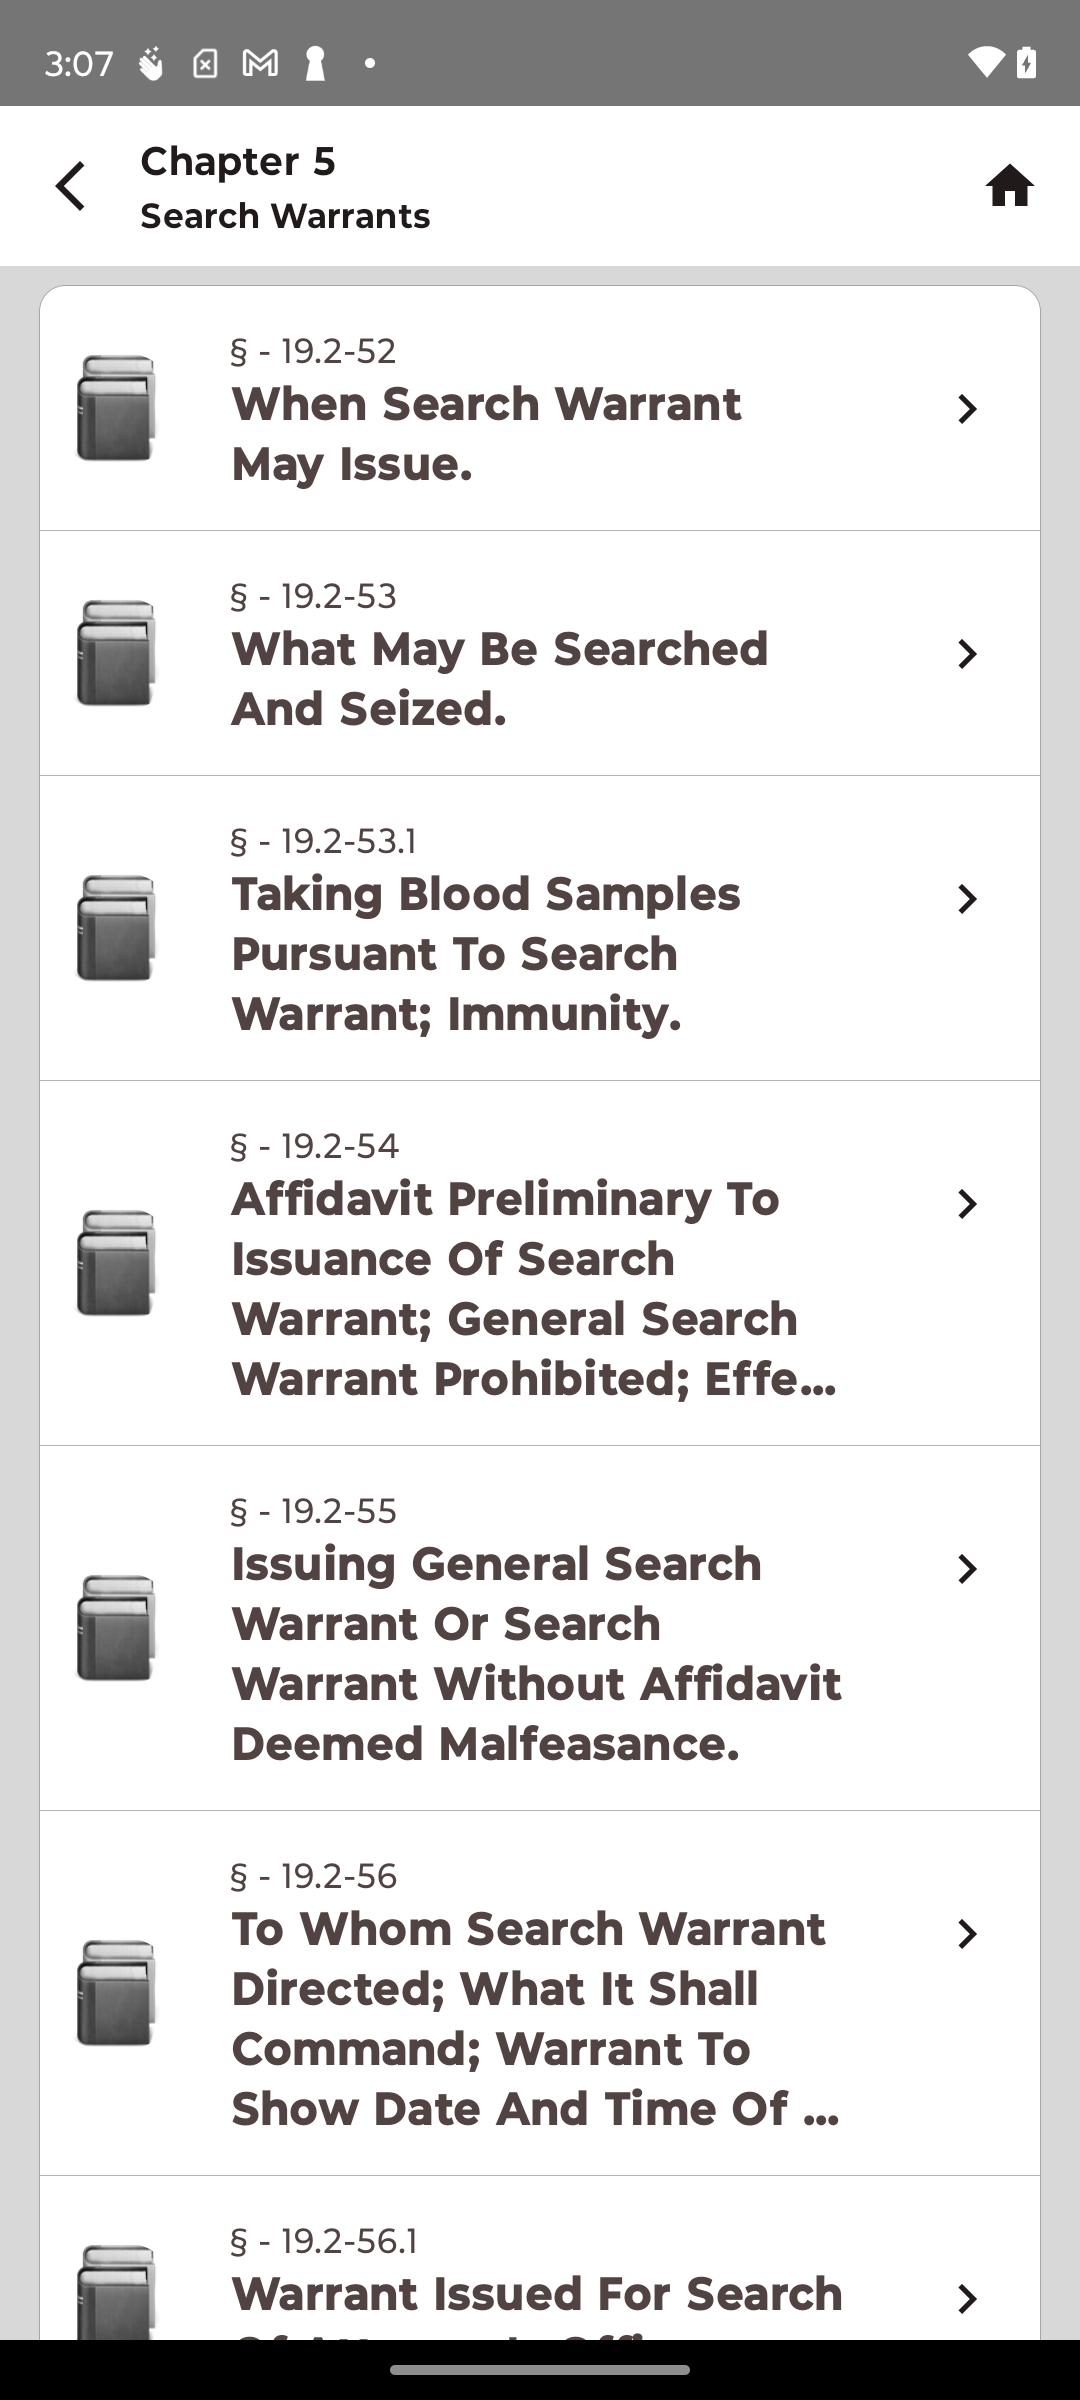The image size is (1080, 2400).
Task: Tap book icon beside § 19.2-54
Action: 116,1263
